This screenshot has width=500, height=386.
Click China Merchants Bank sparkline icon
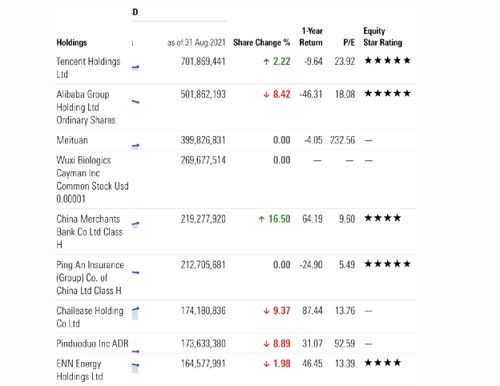point(135,225)
